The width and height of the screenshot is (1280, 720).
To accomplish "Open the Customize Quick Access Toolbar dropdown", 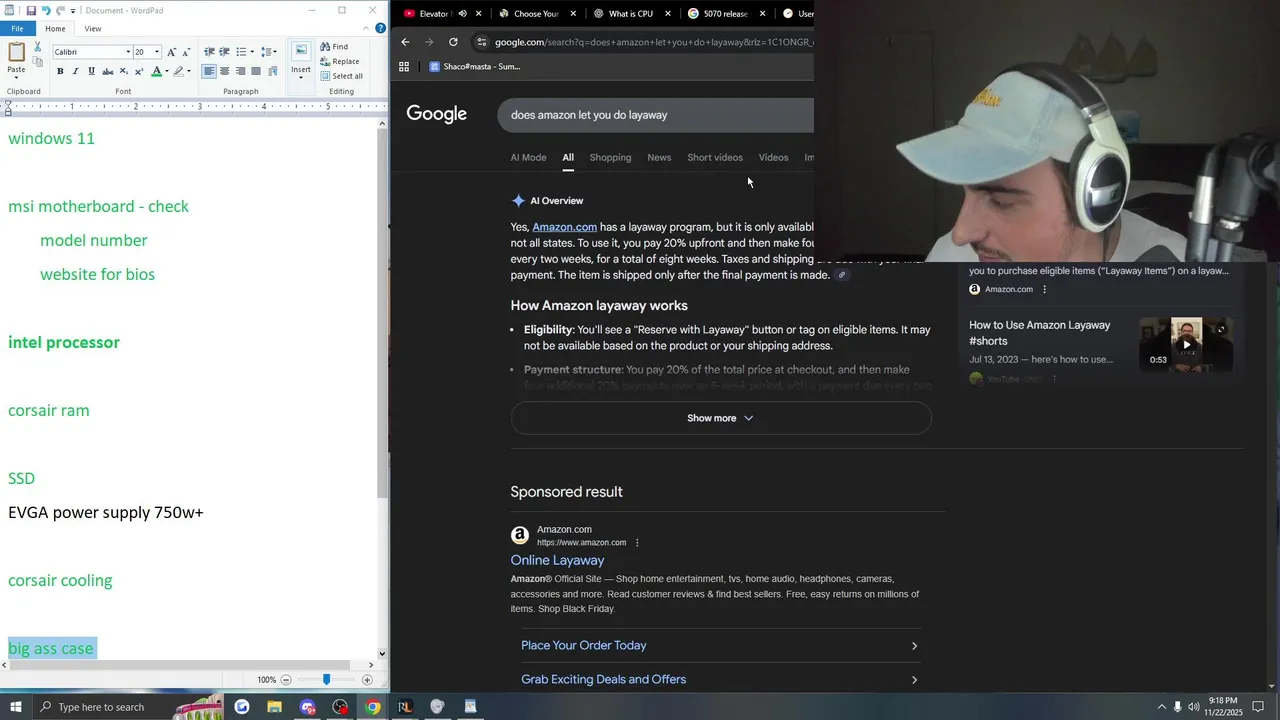I will 74,11.
